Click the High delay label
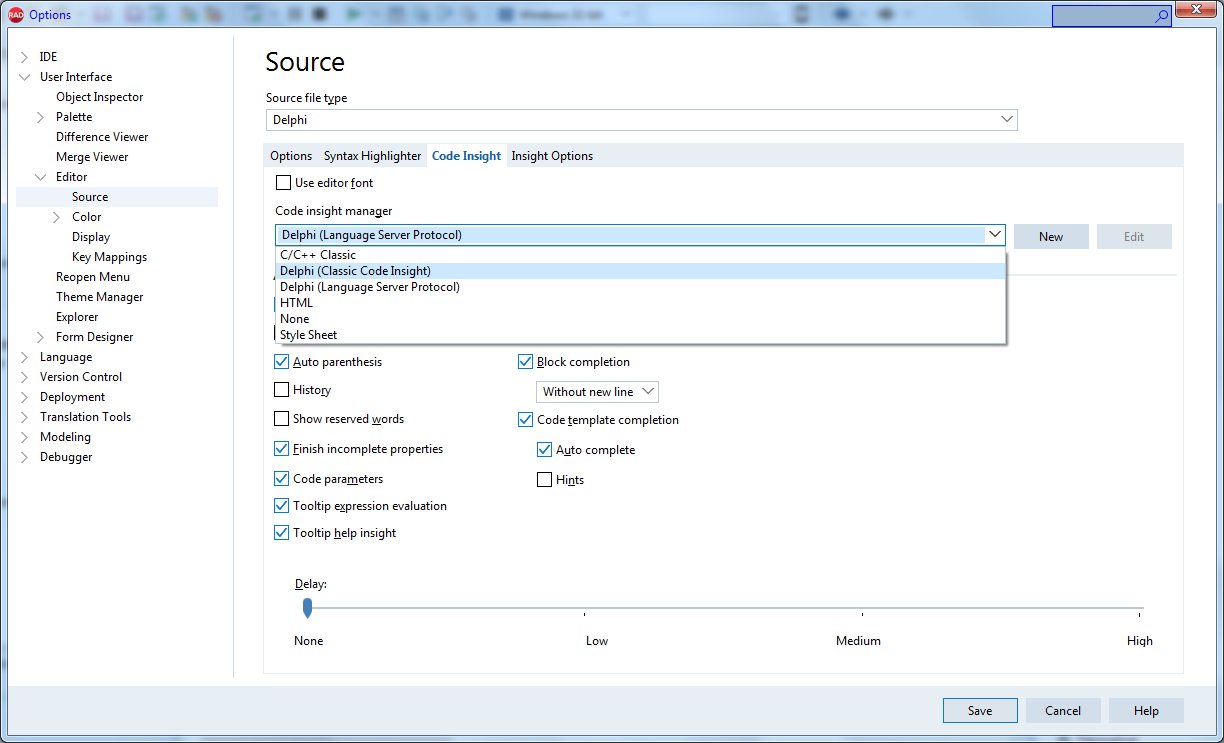 (1139, 641)
